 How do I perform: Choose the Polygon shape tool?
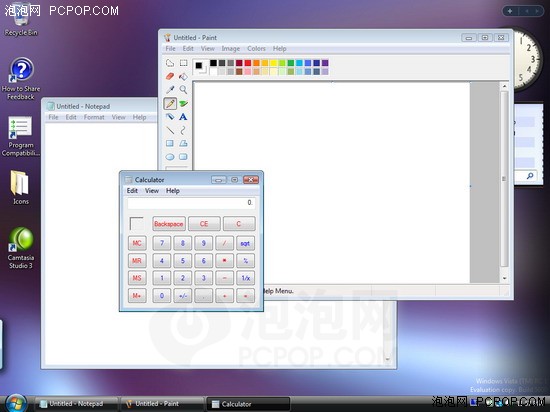pos(183,143)
